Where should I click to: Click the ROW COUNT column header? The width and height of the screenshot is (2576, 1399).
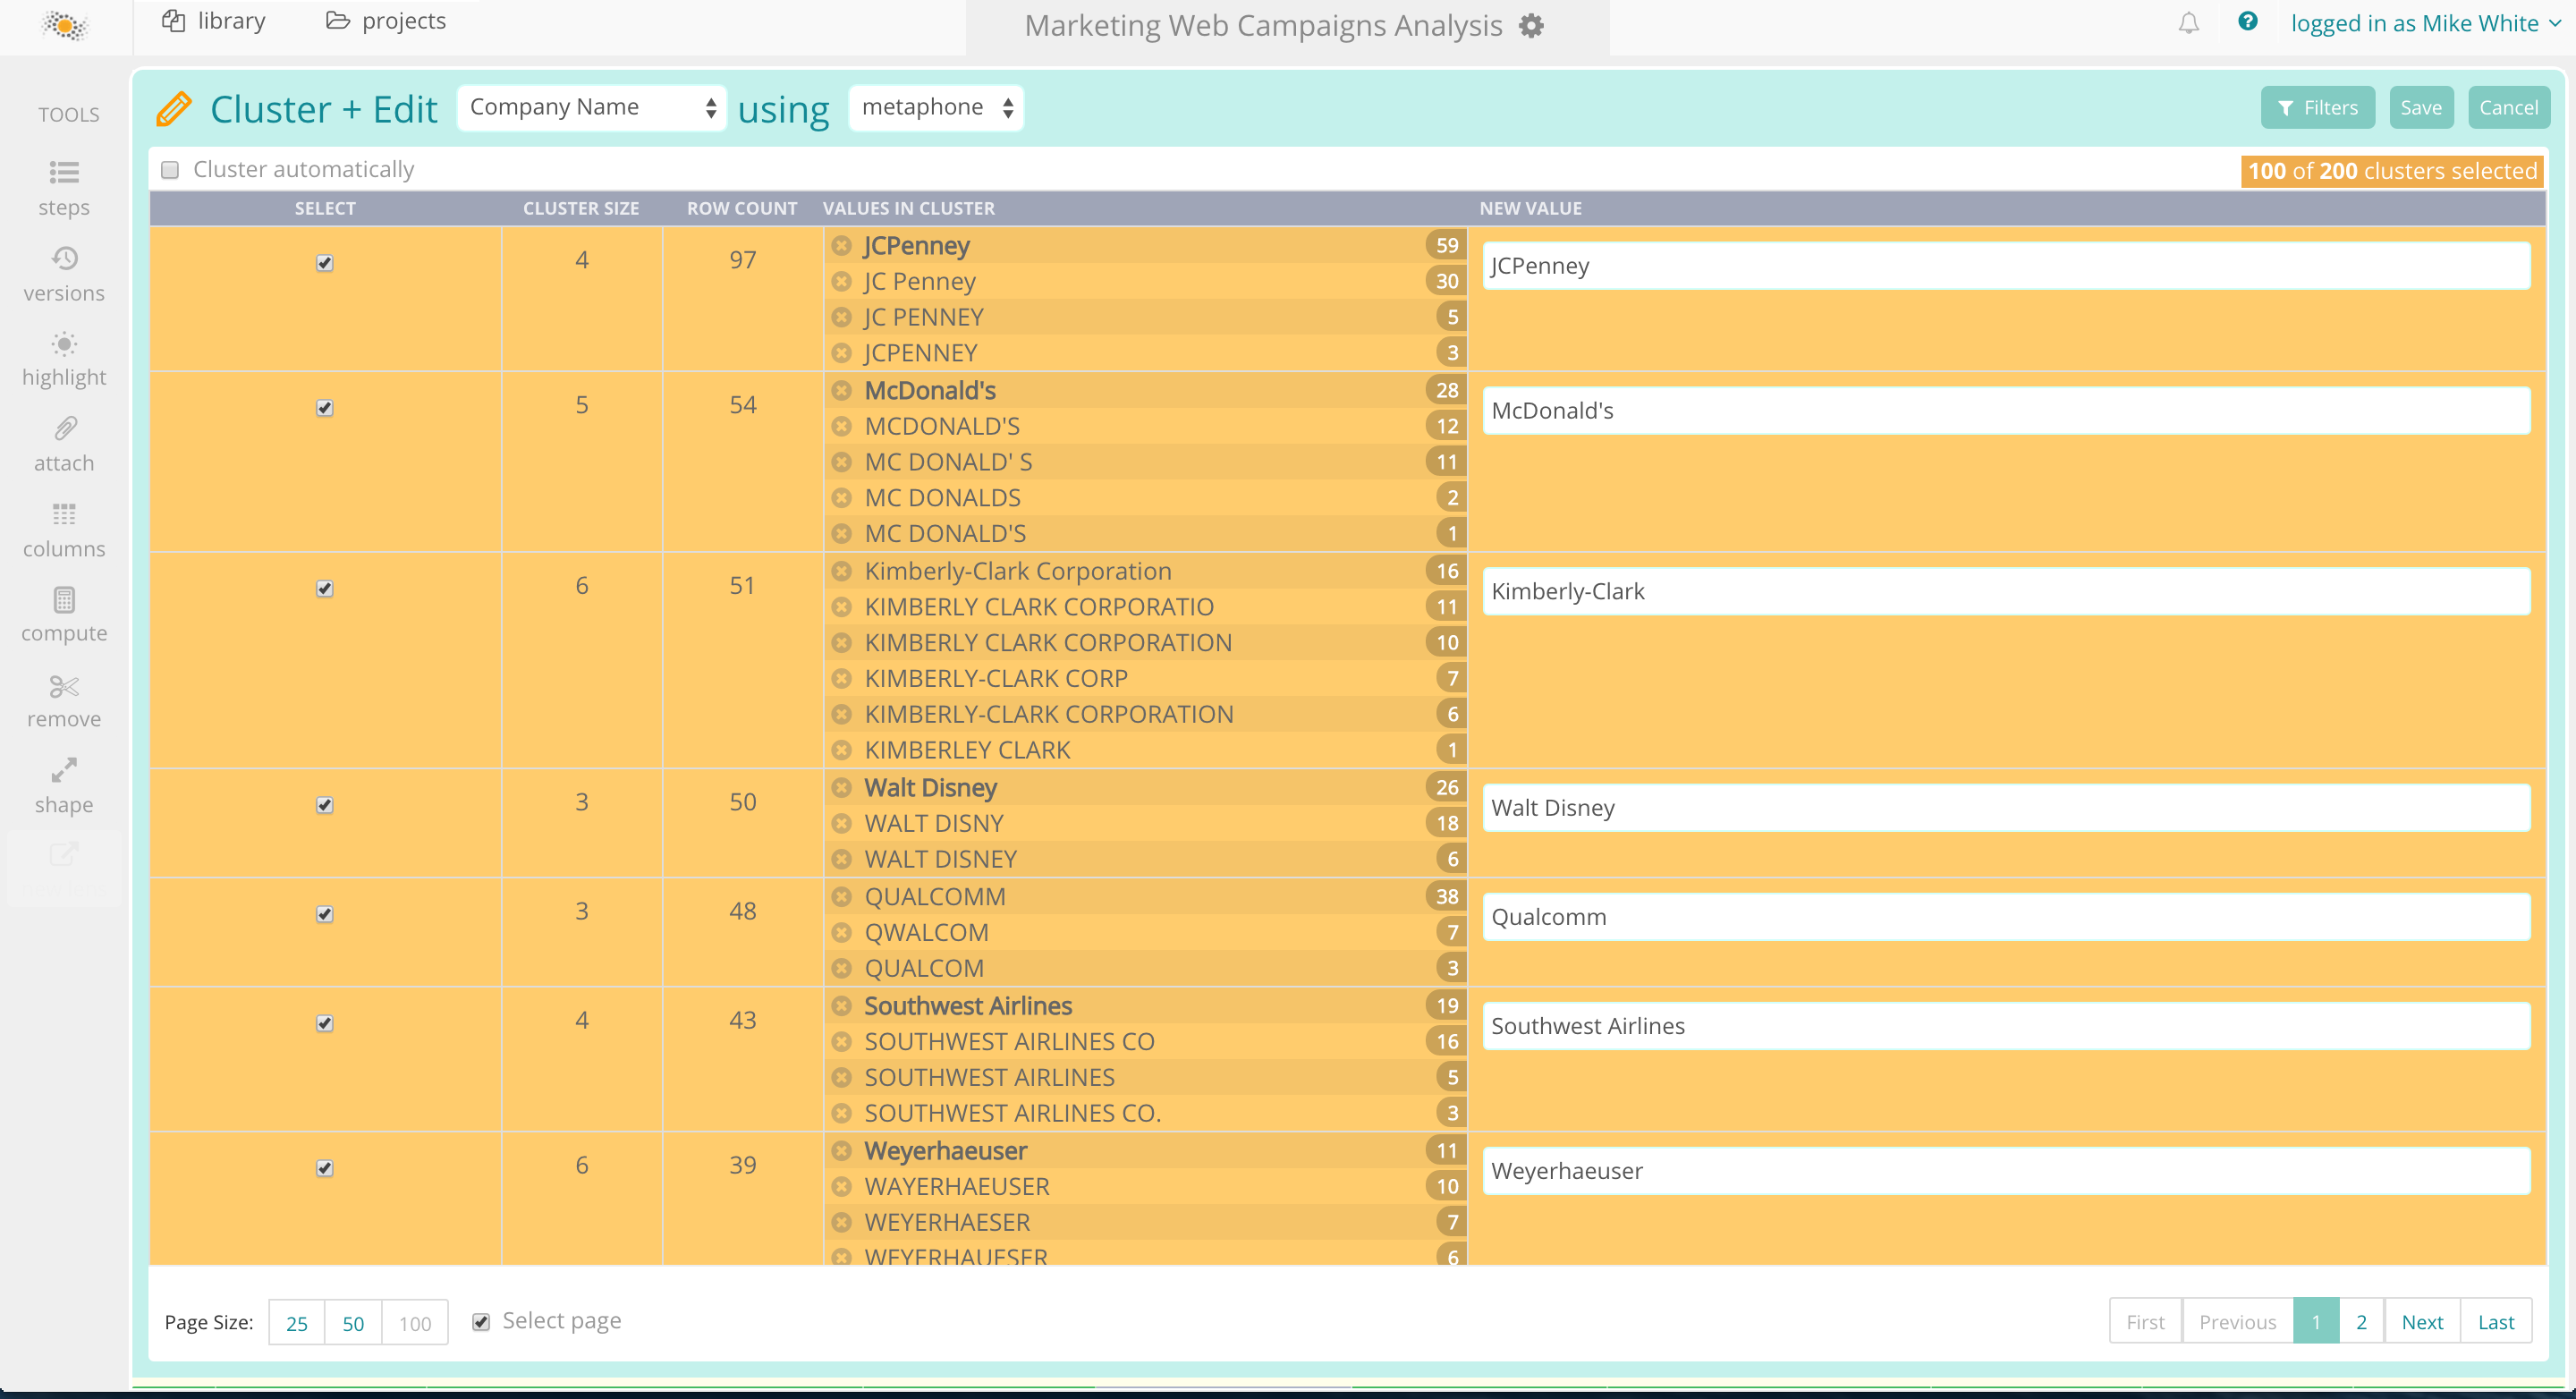742,208
